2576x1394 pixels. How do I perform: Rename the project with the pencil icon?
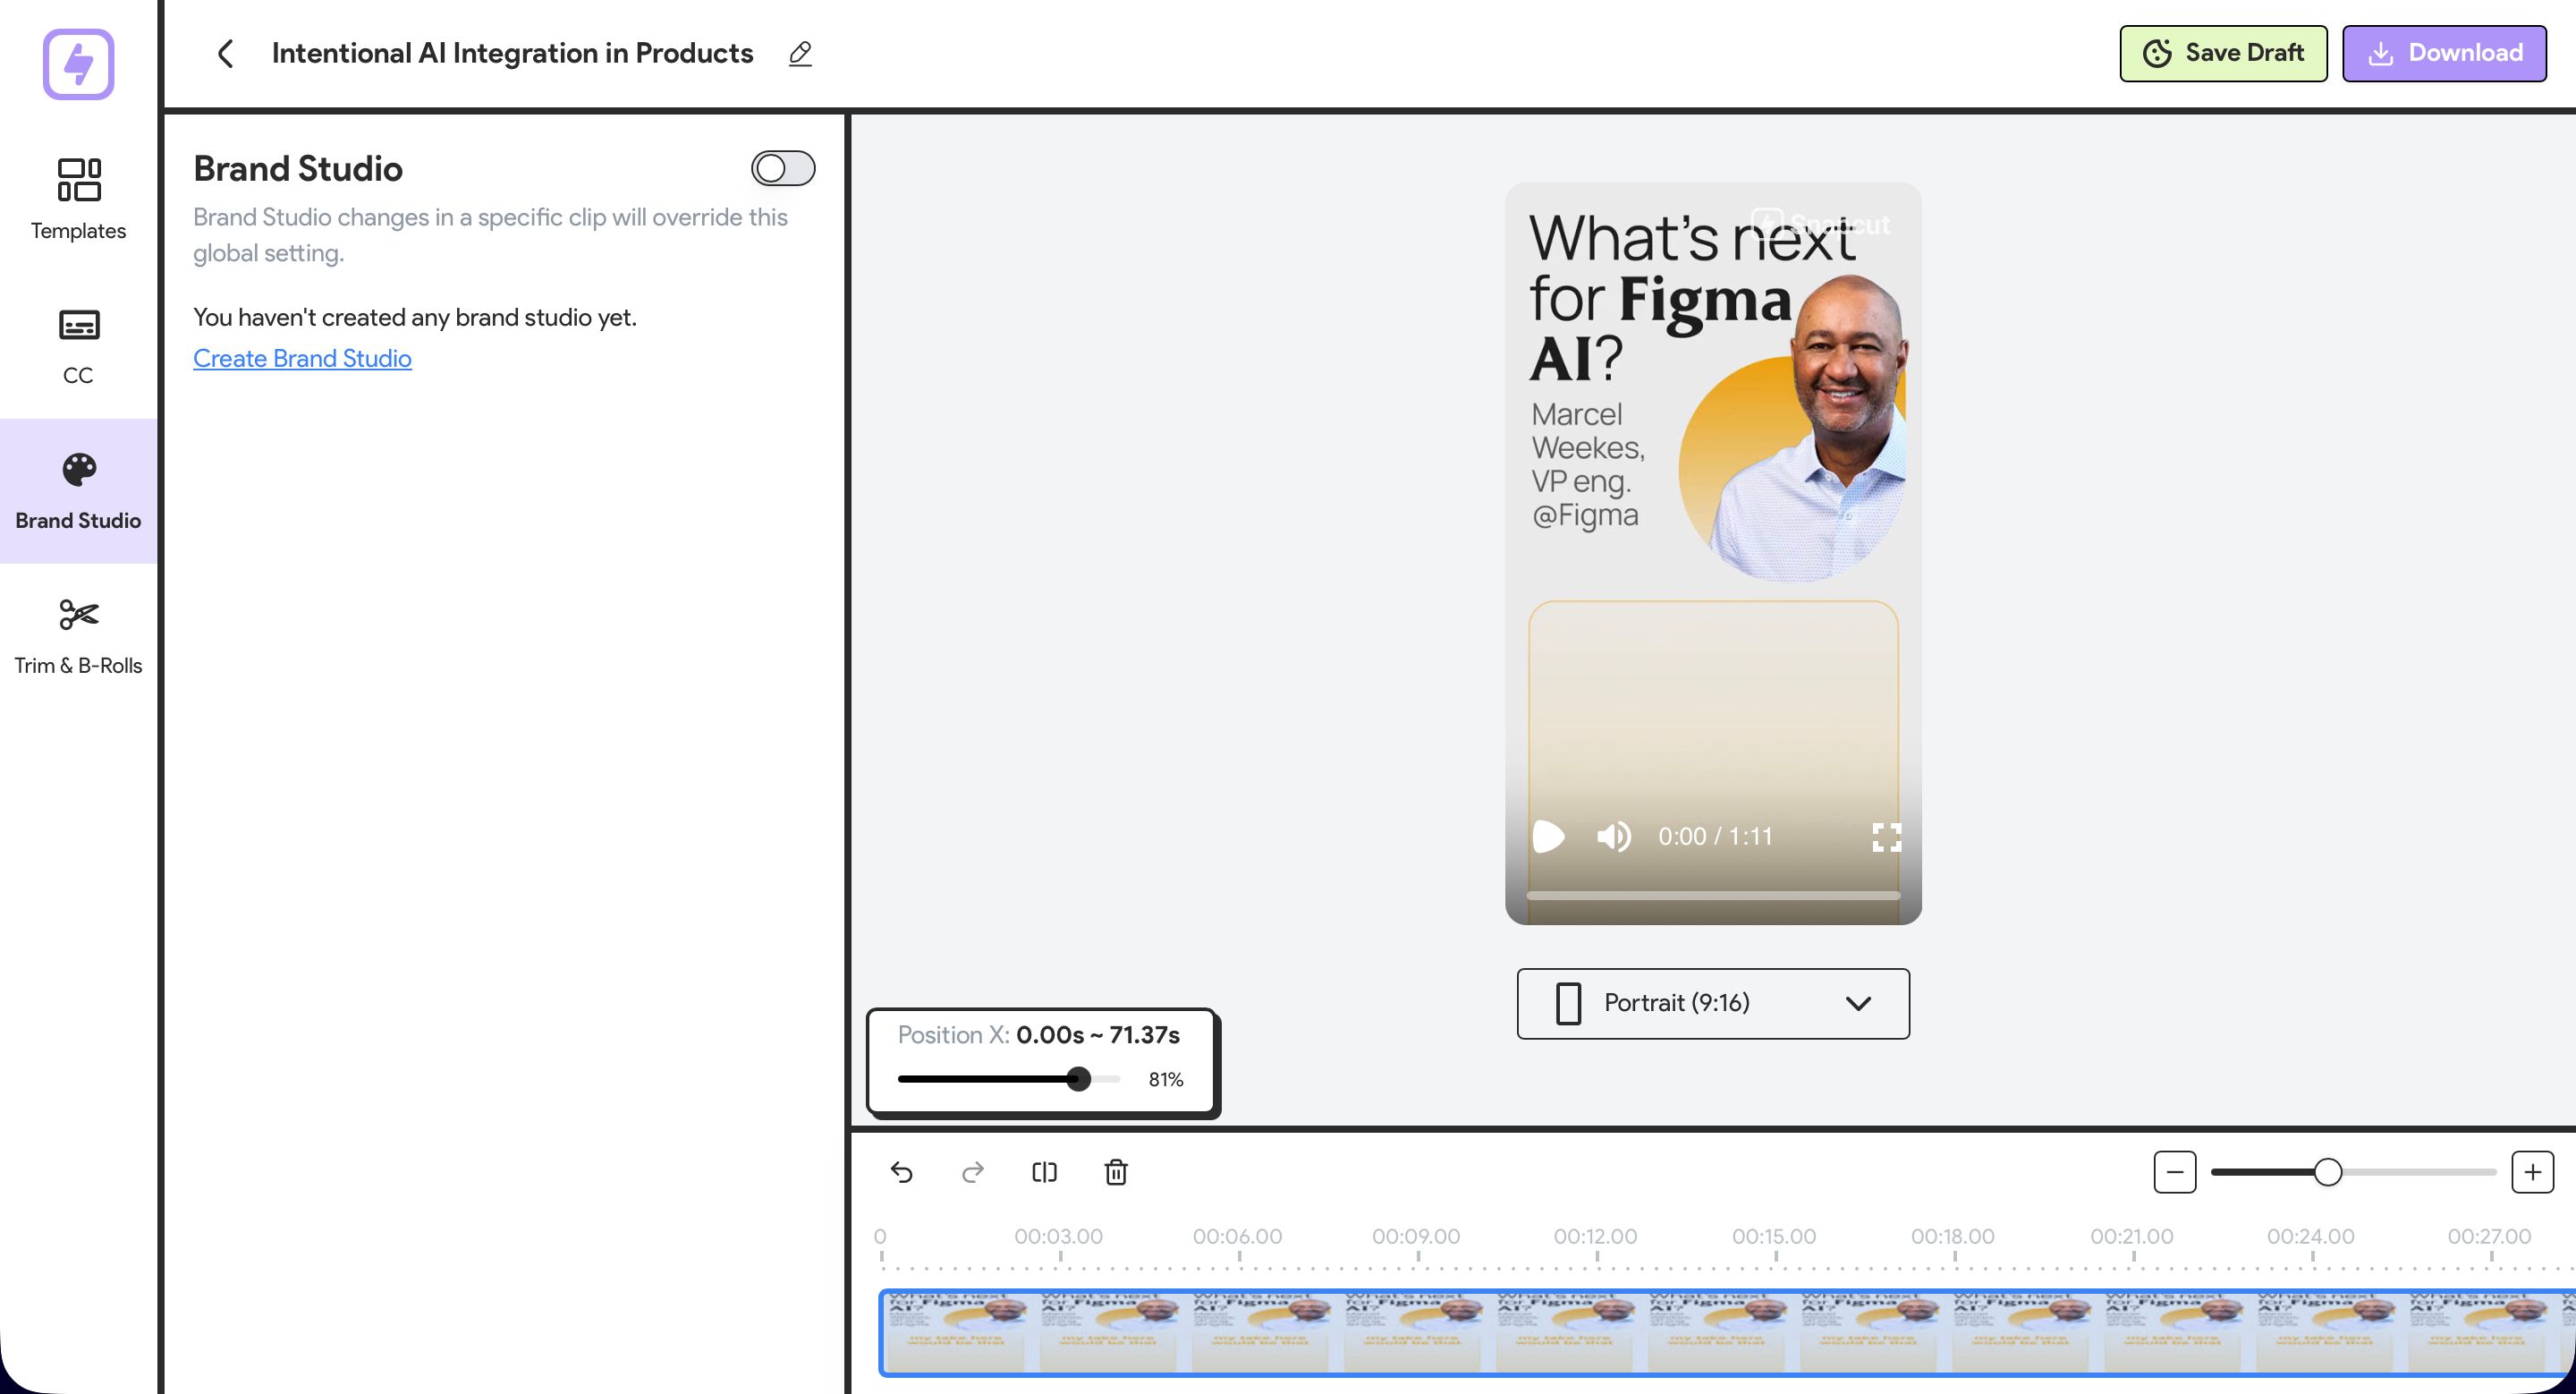pos(799,54)
